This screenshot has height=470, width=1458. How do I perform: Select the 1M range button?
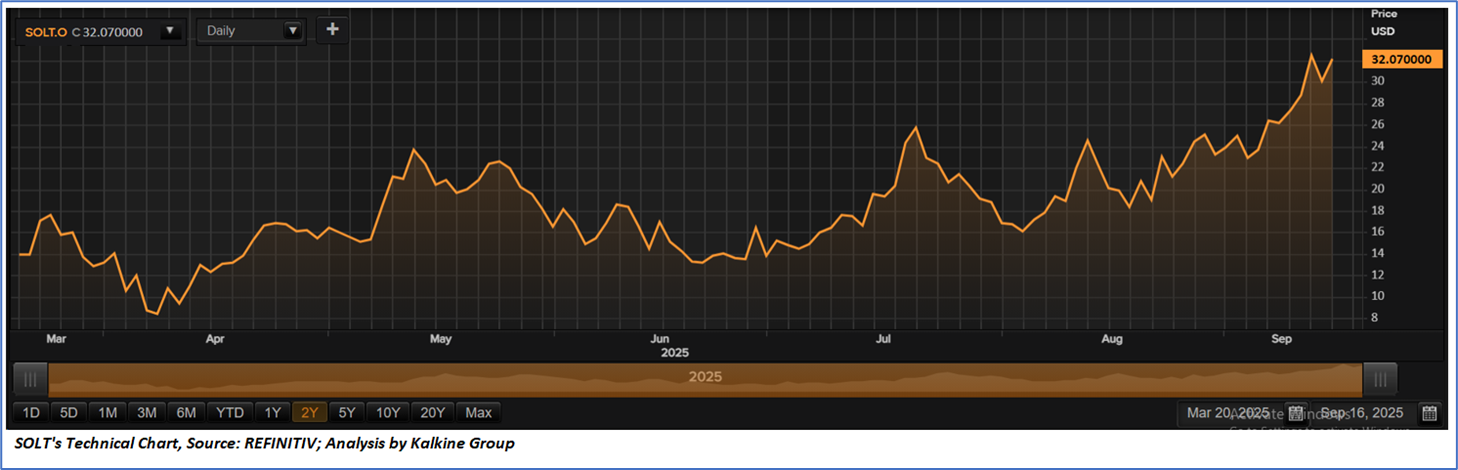coord(108,412)
